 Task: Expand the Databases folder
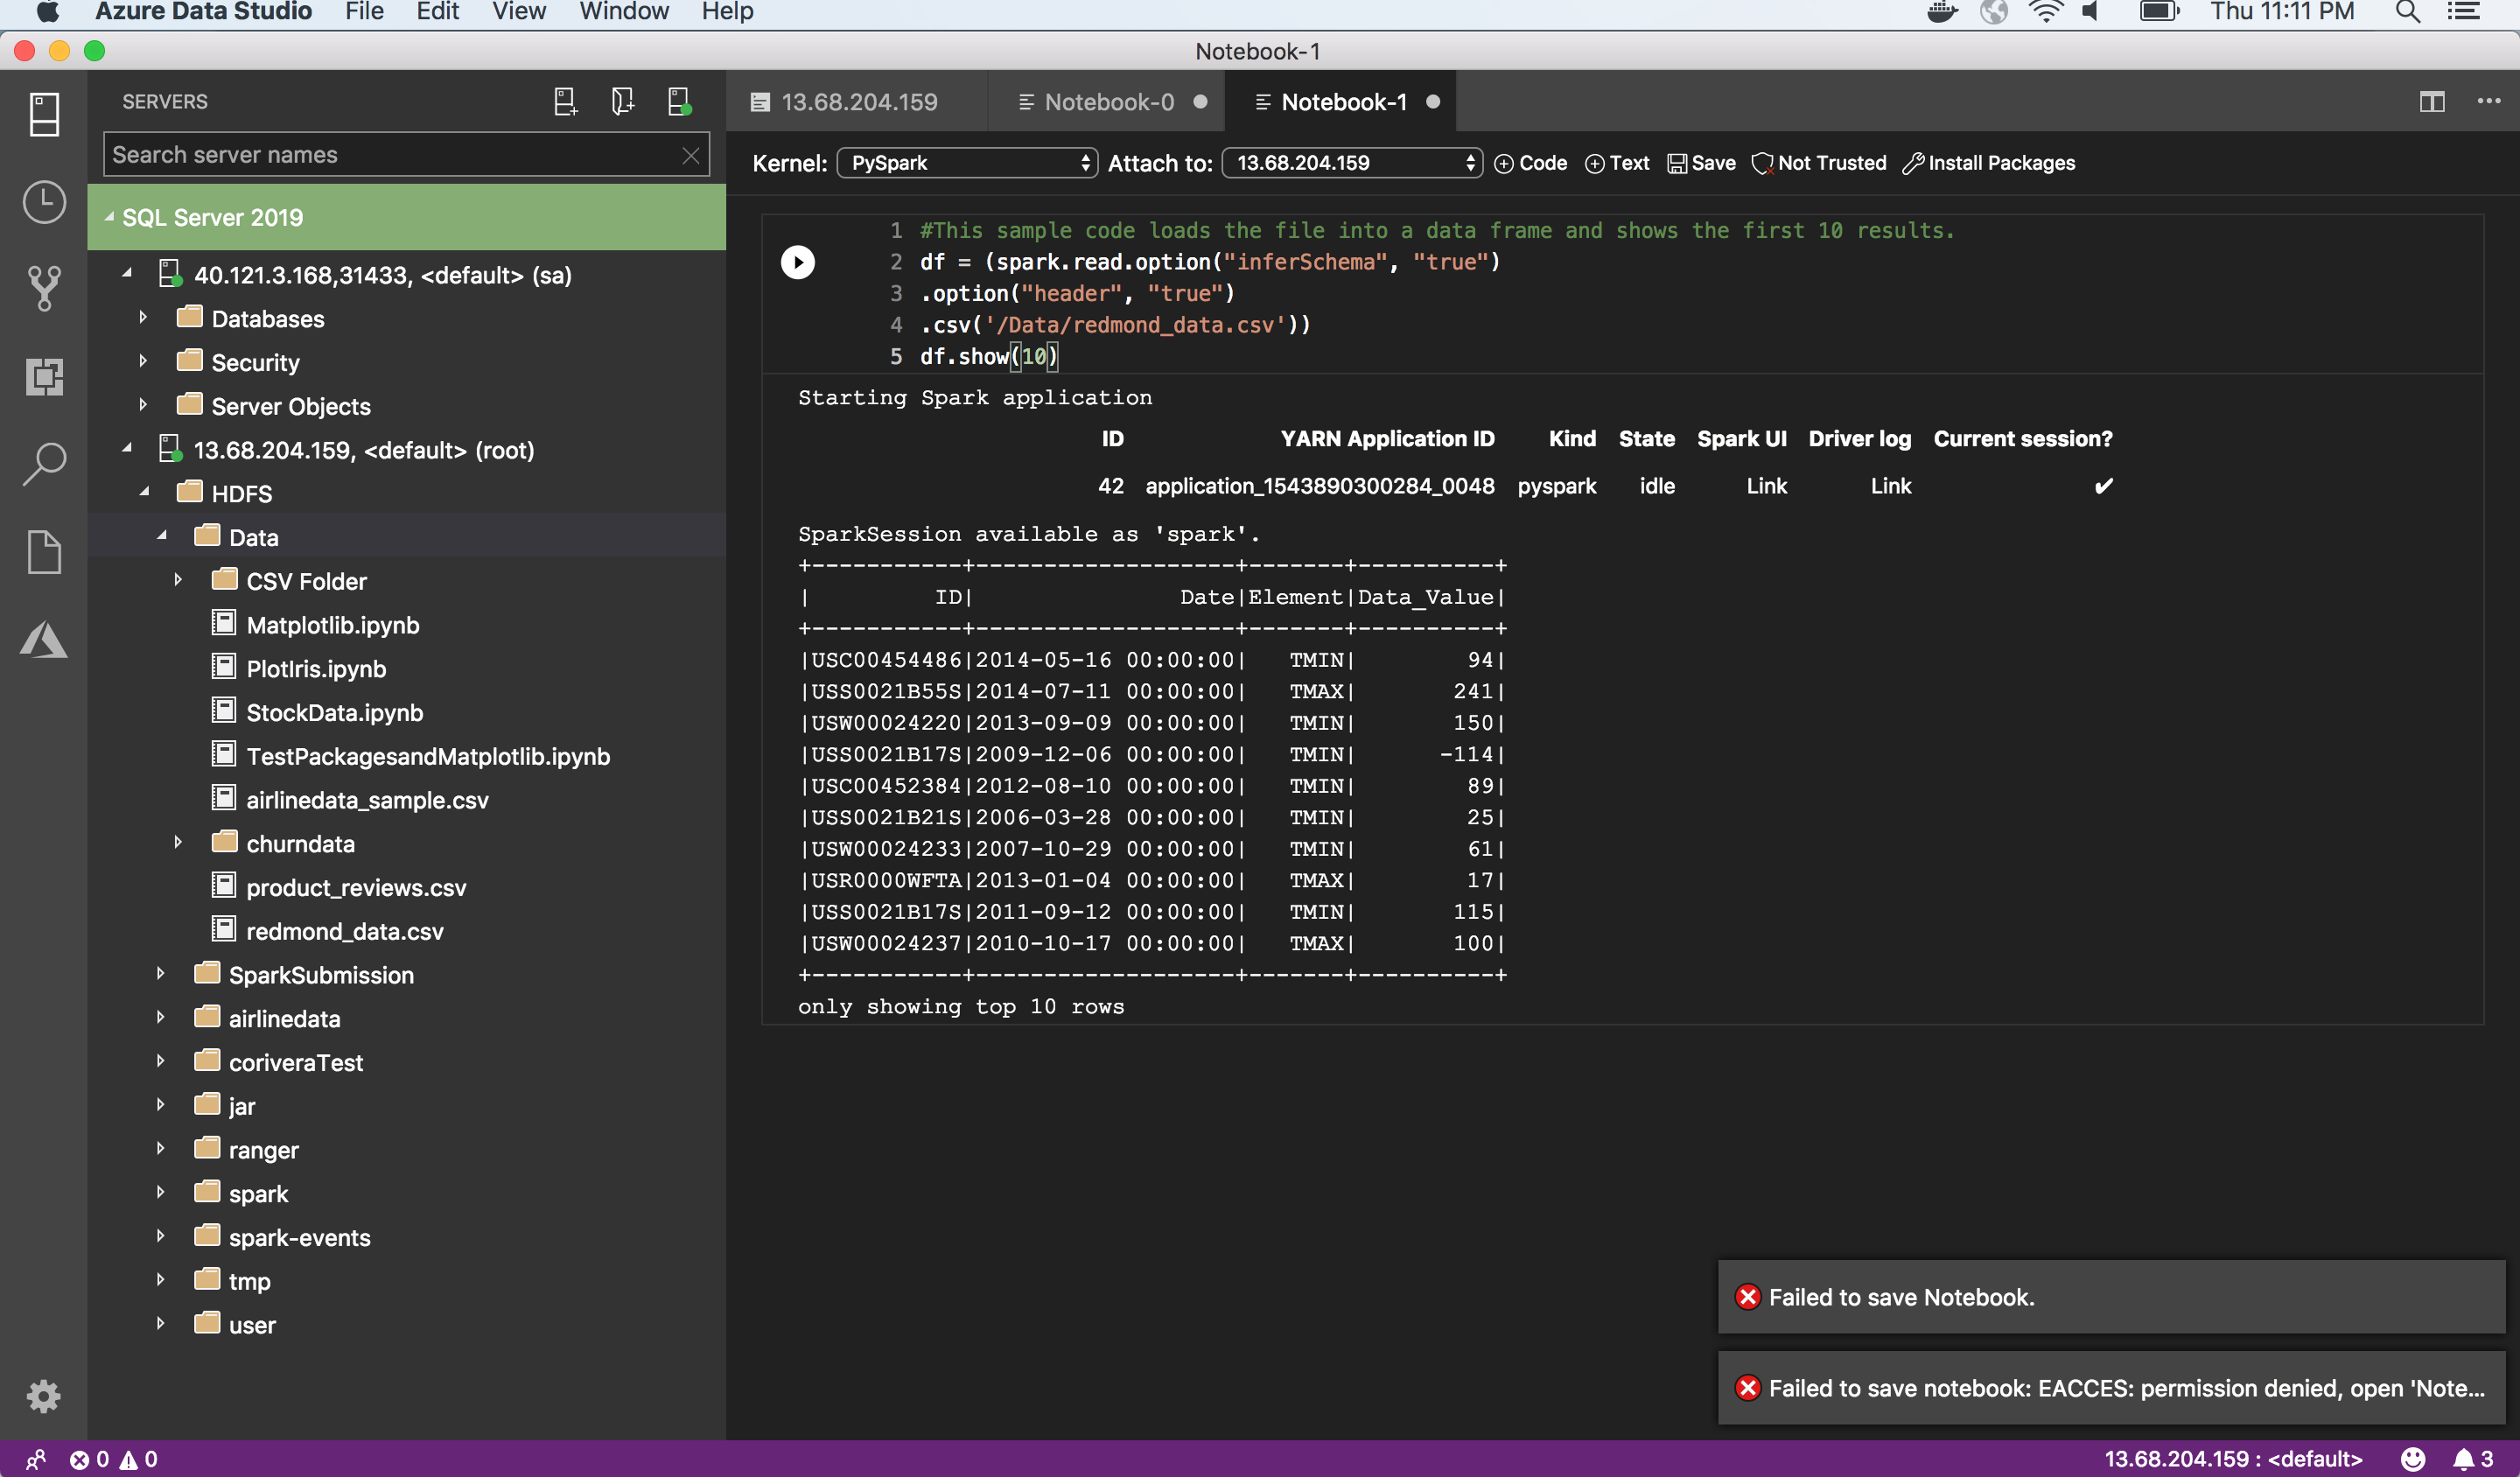click(143, 318)
